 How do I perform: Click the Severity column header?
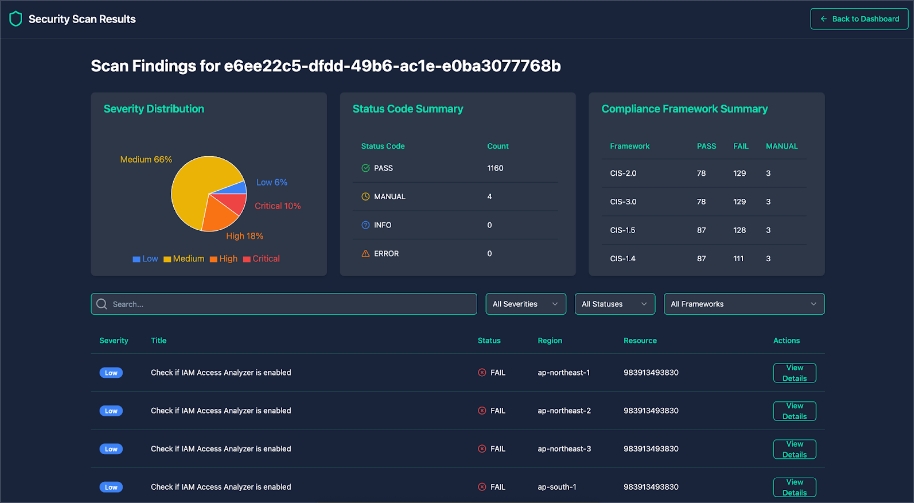click(114, 341)
